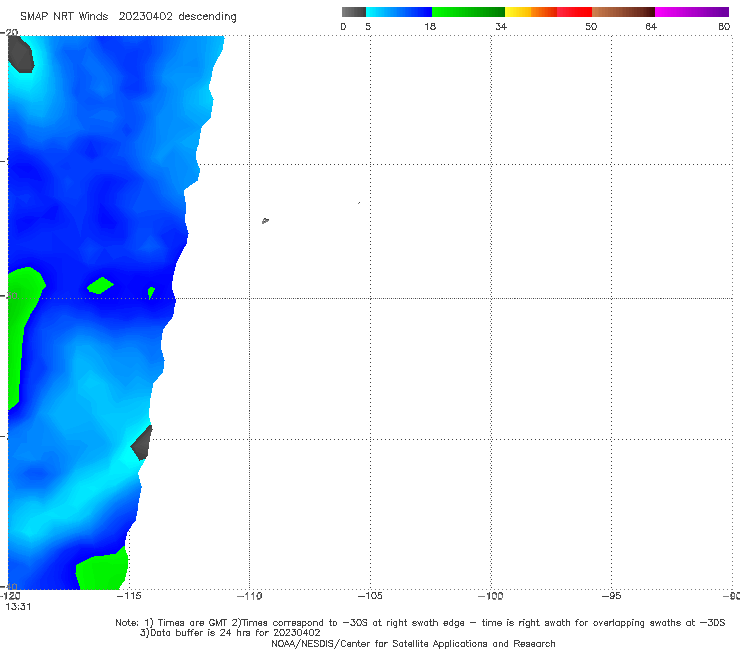Click the red segment of the color bar
The image size is (740, 650).
(x=574, y=12)
